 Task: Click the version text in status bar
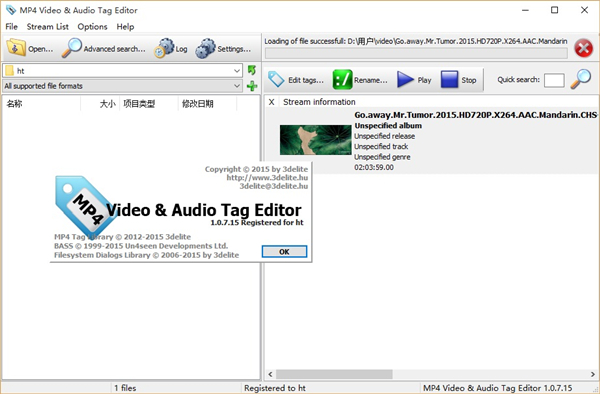pyautogui.click(x=497, y=388)
